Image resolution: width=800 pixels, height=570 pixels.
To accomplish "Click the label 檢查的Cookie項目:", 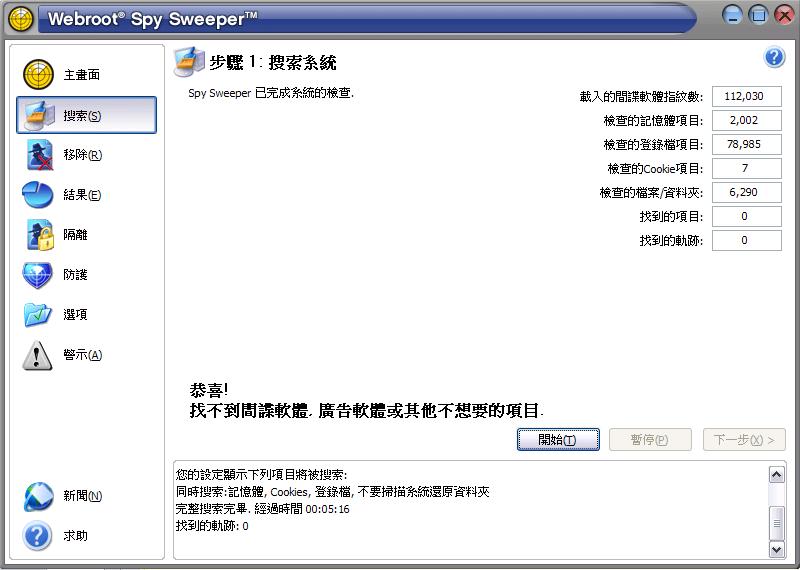I will click(655, 168).
